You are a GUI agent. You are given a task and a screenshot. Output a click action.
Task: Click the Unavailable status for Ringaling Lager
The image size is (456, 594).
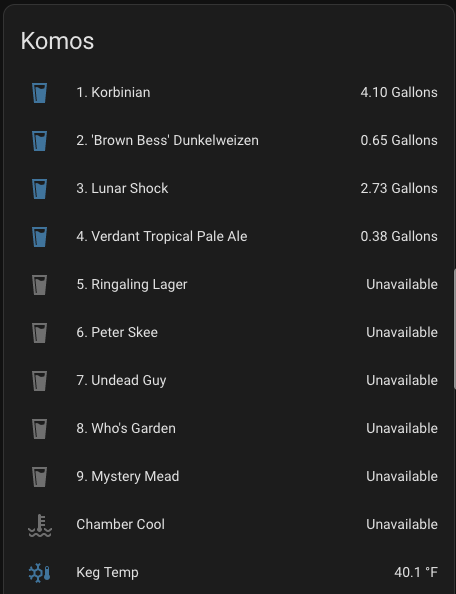(x=402, y=284)
